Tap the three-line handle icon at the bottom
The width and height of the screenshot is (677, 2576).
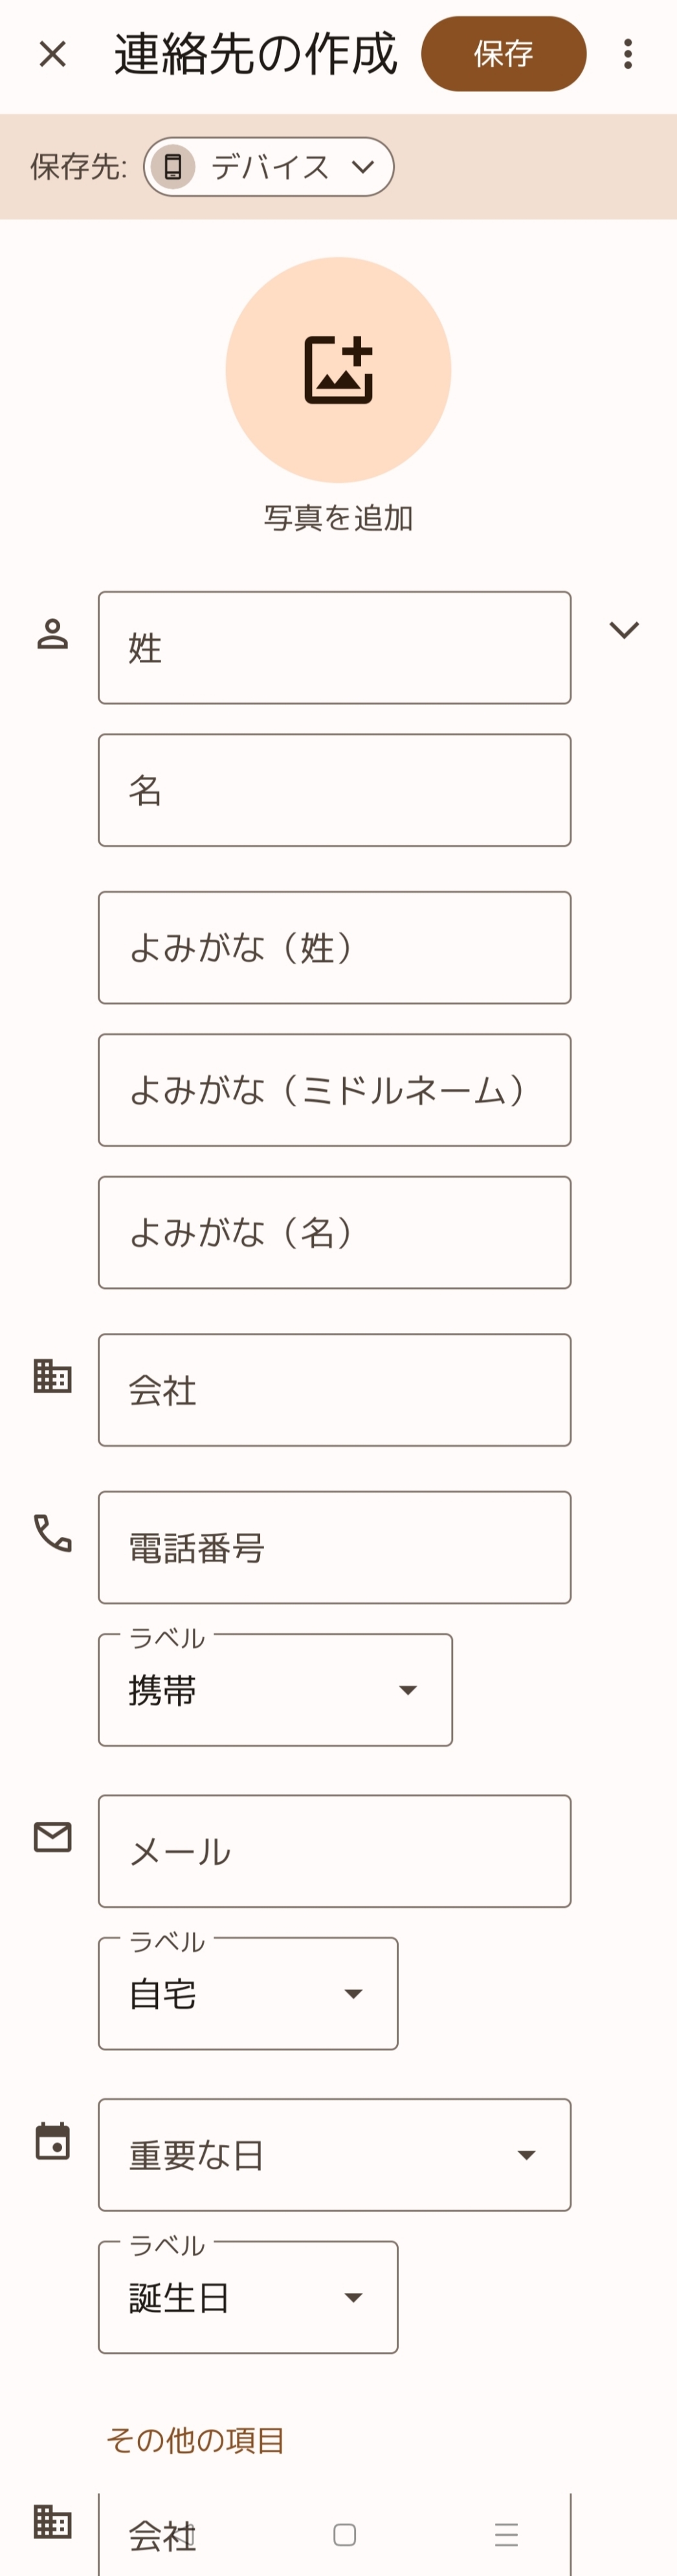[x=506, y=2534]
